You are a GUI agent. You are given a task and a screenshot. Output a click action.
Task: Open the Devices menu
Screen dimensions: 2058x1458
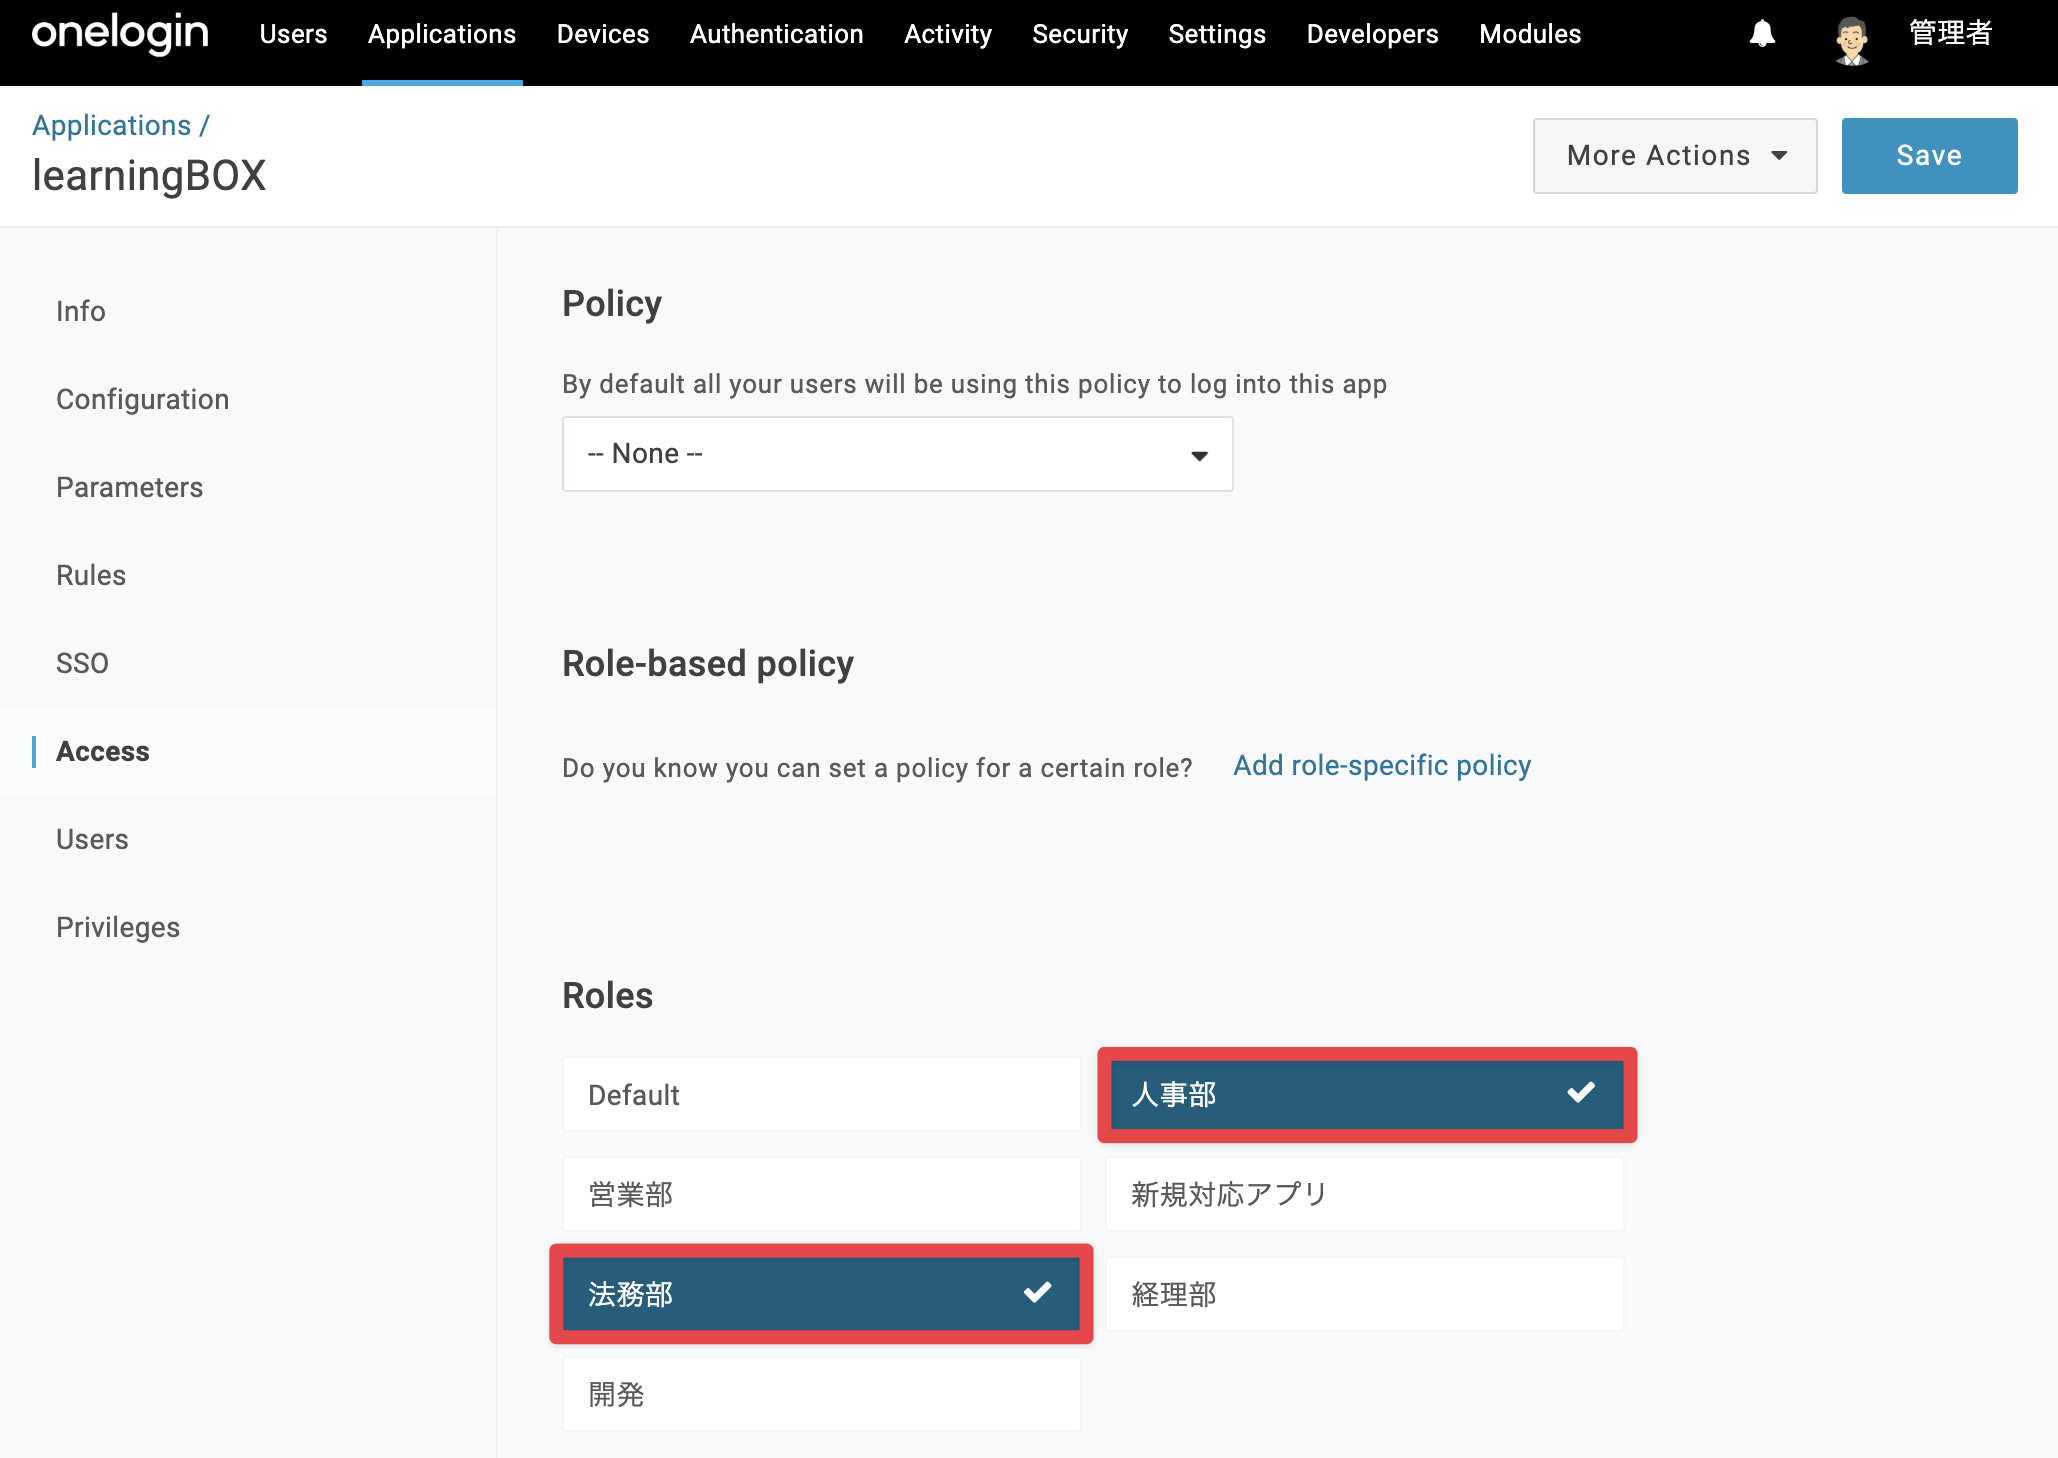[603, 34]
